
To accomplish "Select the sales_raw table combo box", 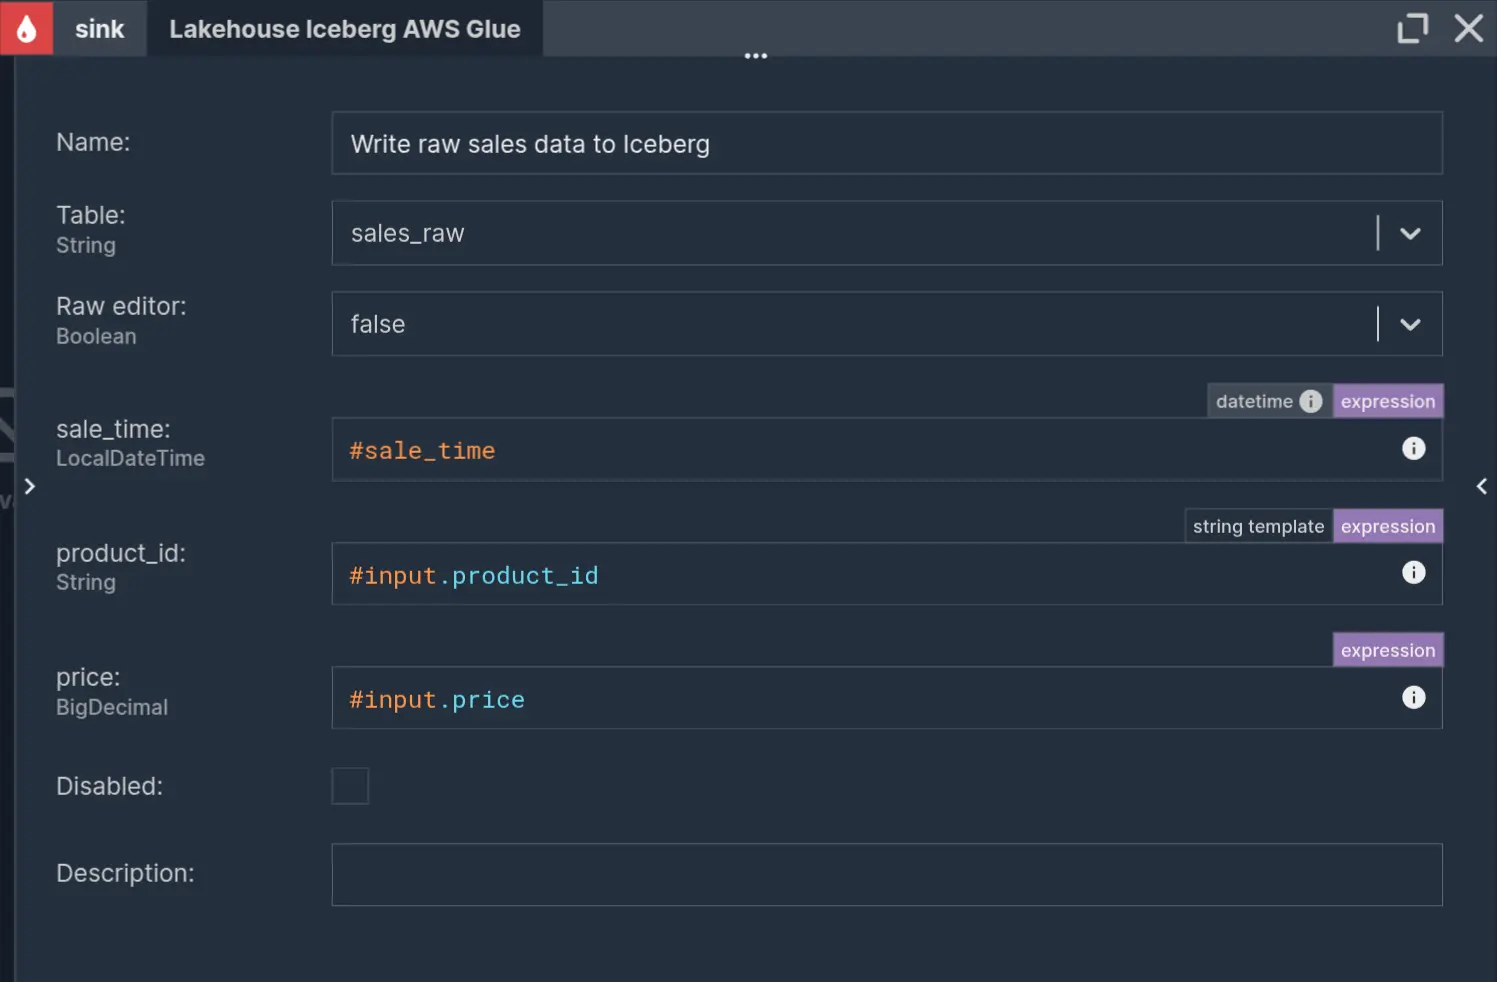I will (x=886, y=233).
